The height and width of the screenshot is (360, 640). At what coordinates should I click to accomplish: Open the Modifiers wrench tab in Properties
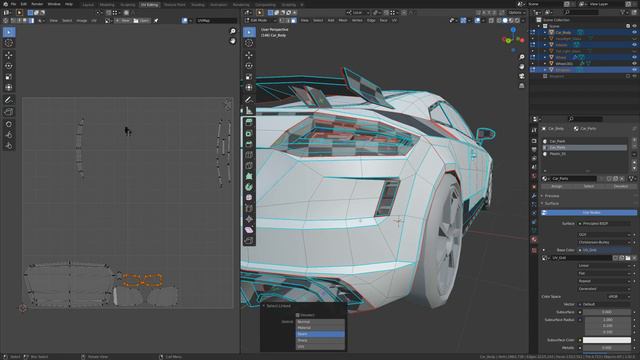tap(534, 196)
